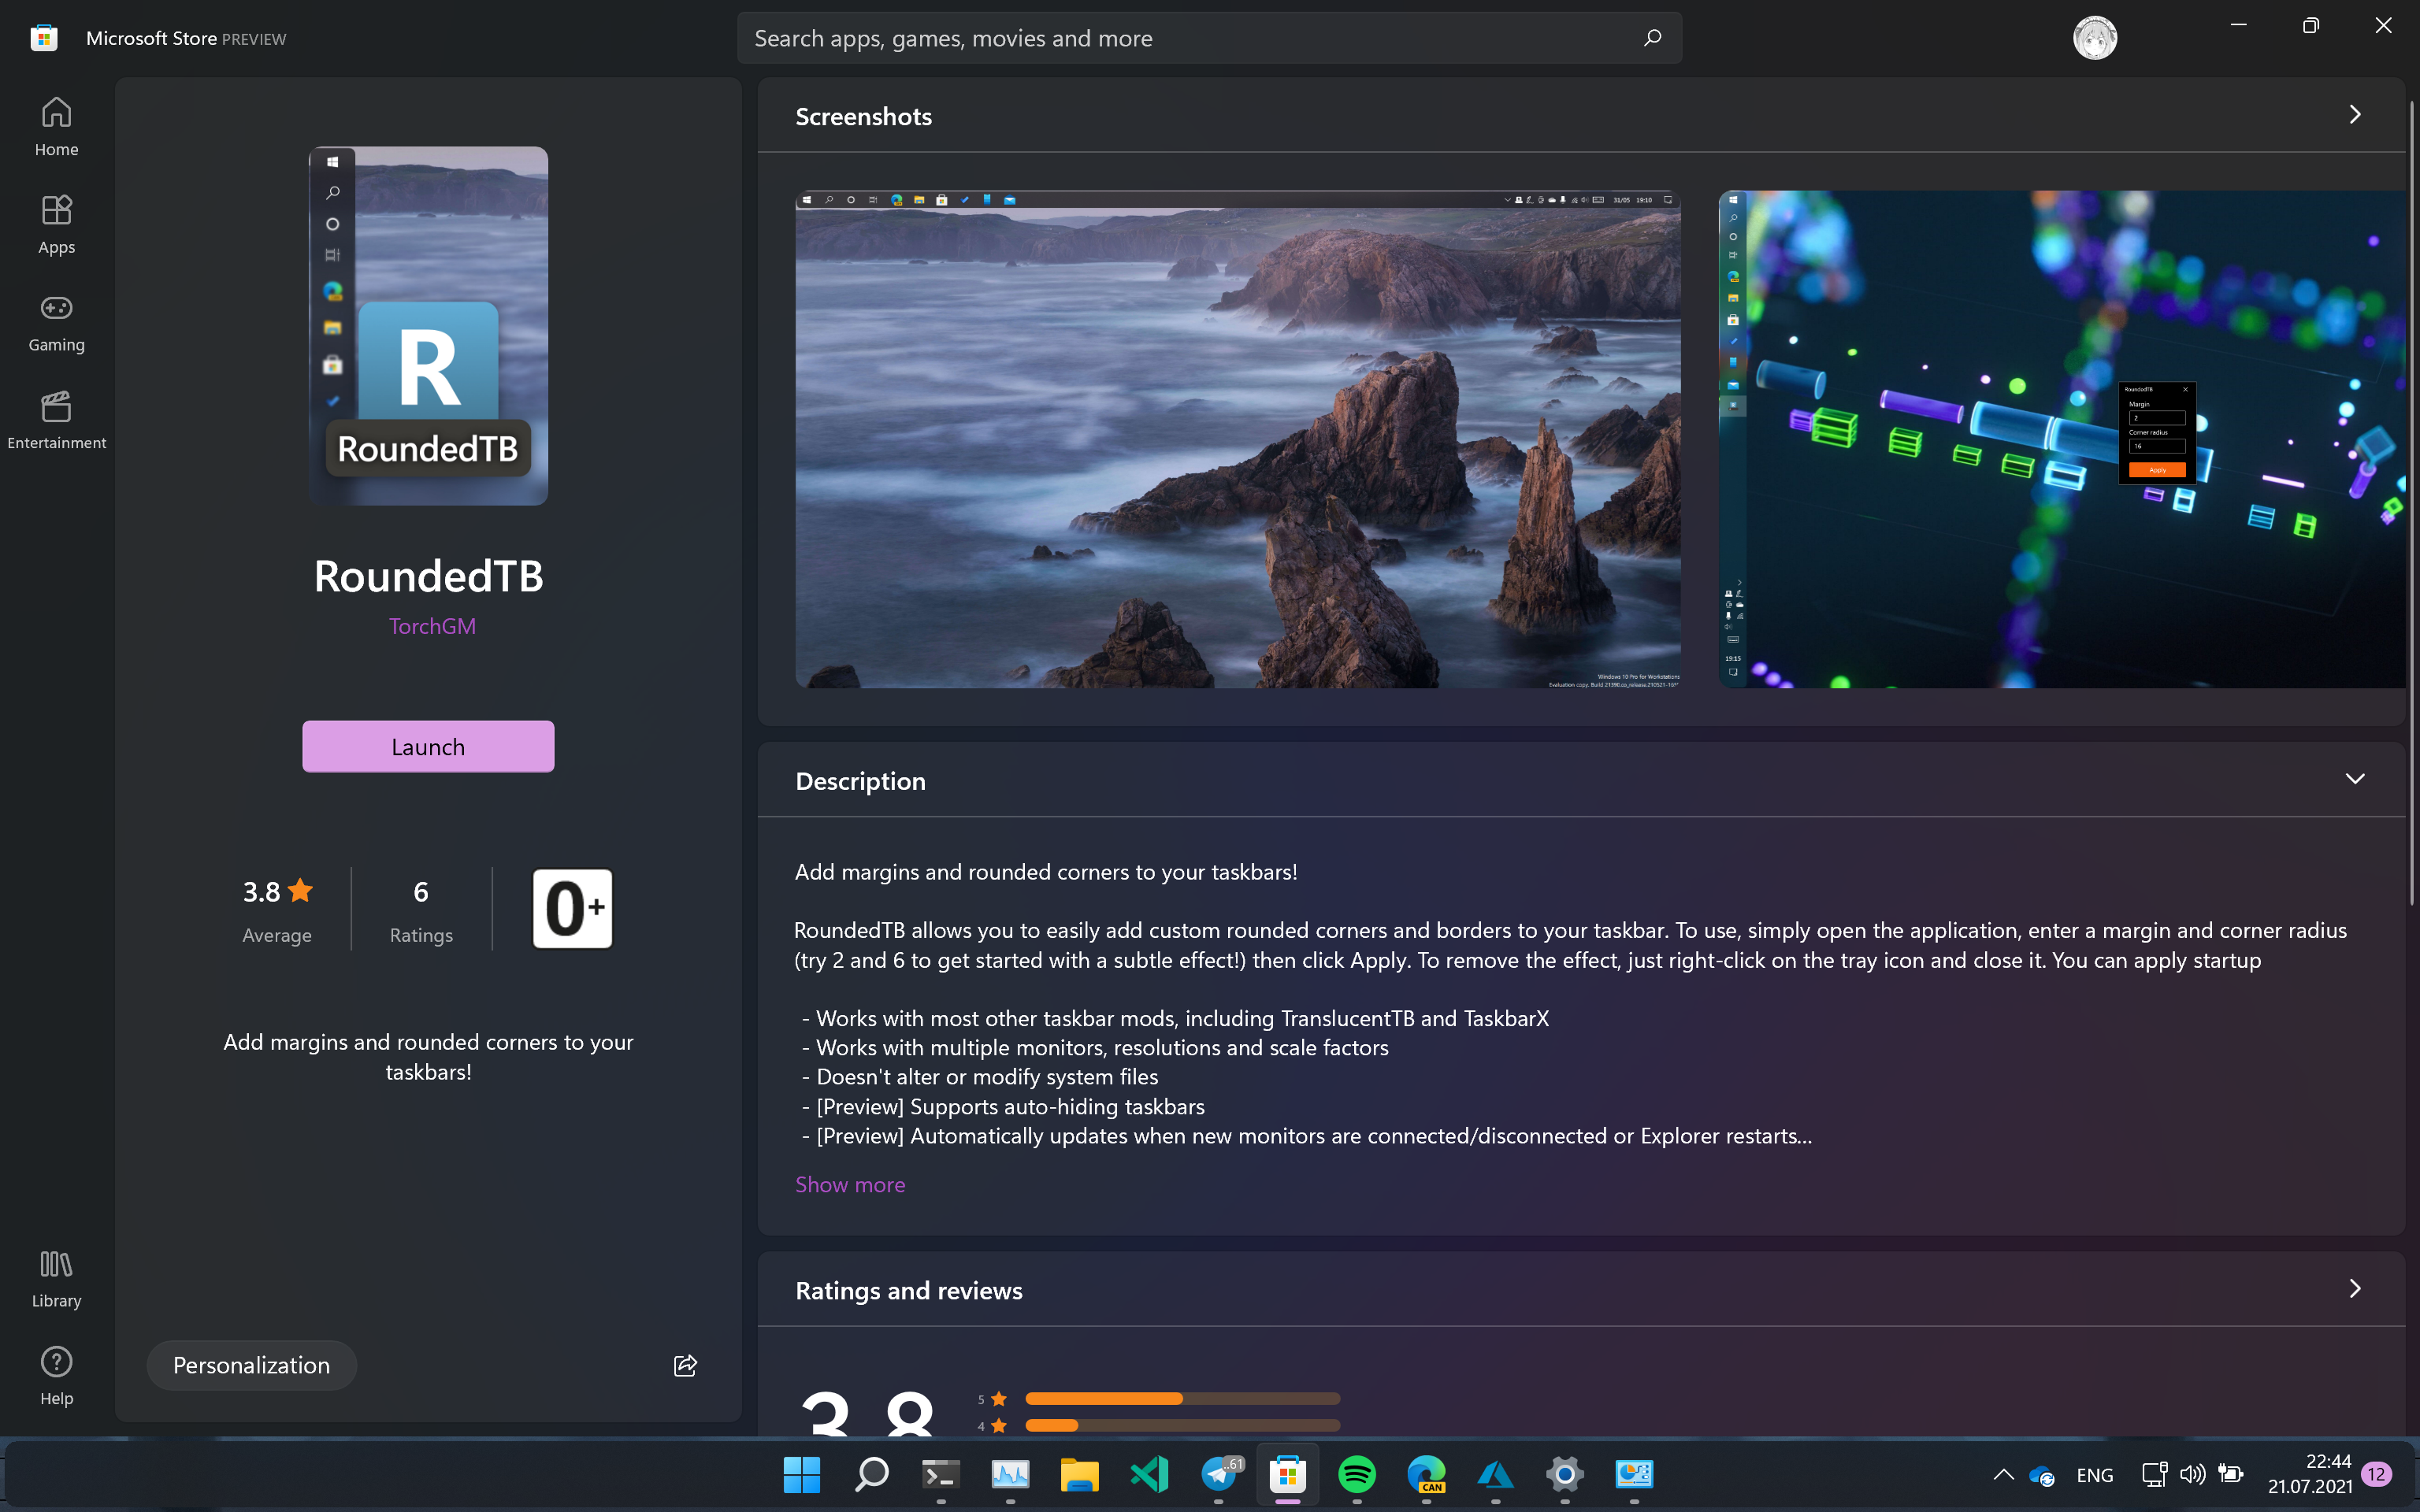The width and height of the screenshot is (2420, 1512).
Task: Open Windows Start menu
Action: click(802, 1474)
